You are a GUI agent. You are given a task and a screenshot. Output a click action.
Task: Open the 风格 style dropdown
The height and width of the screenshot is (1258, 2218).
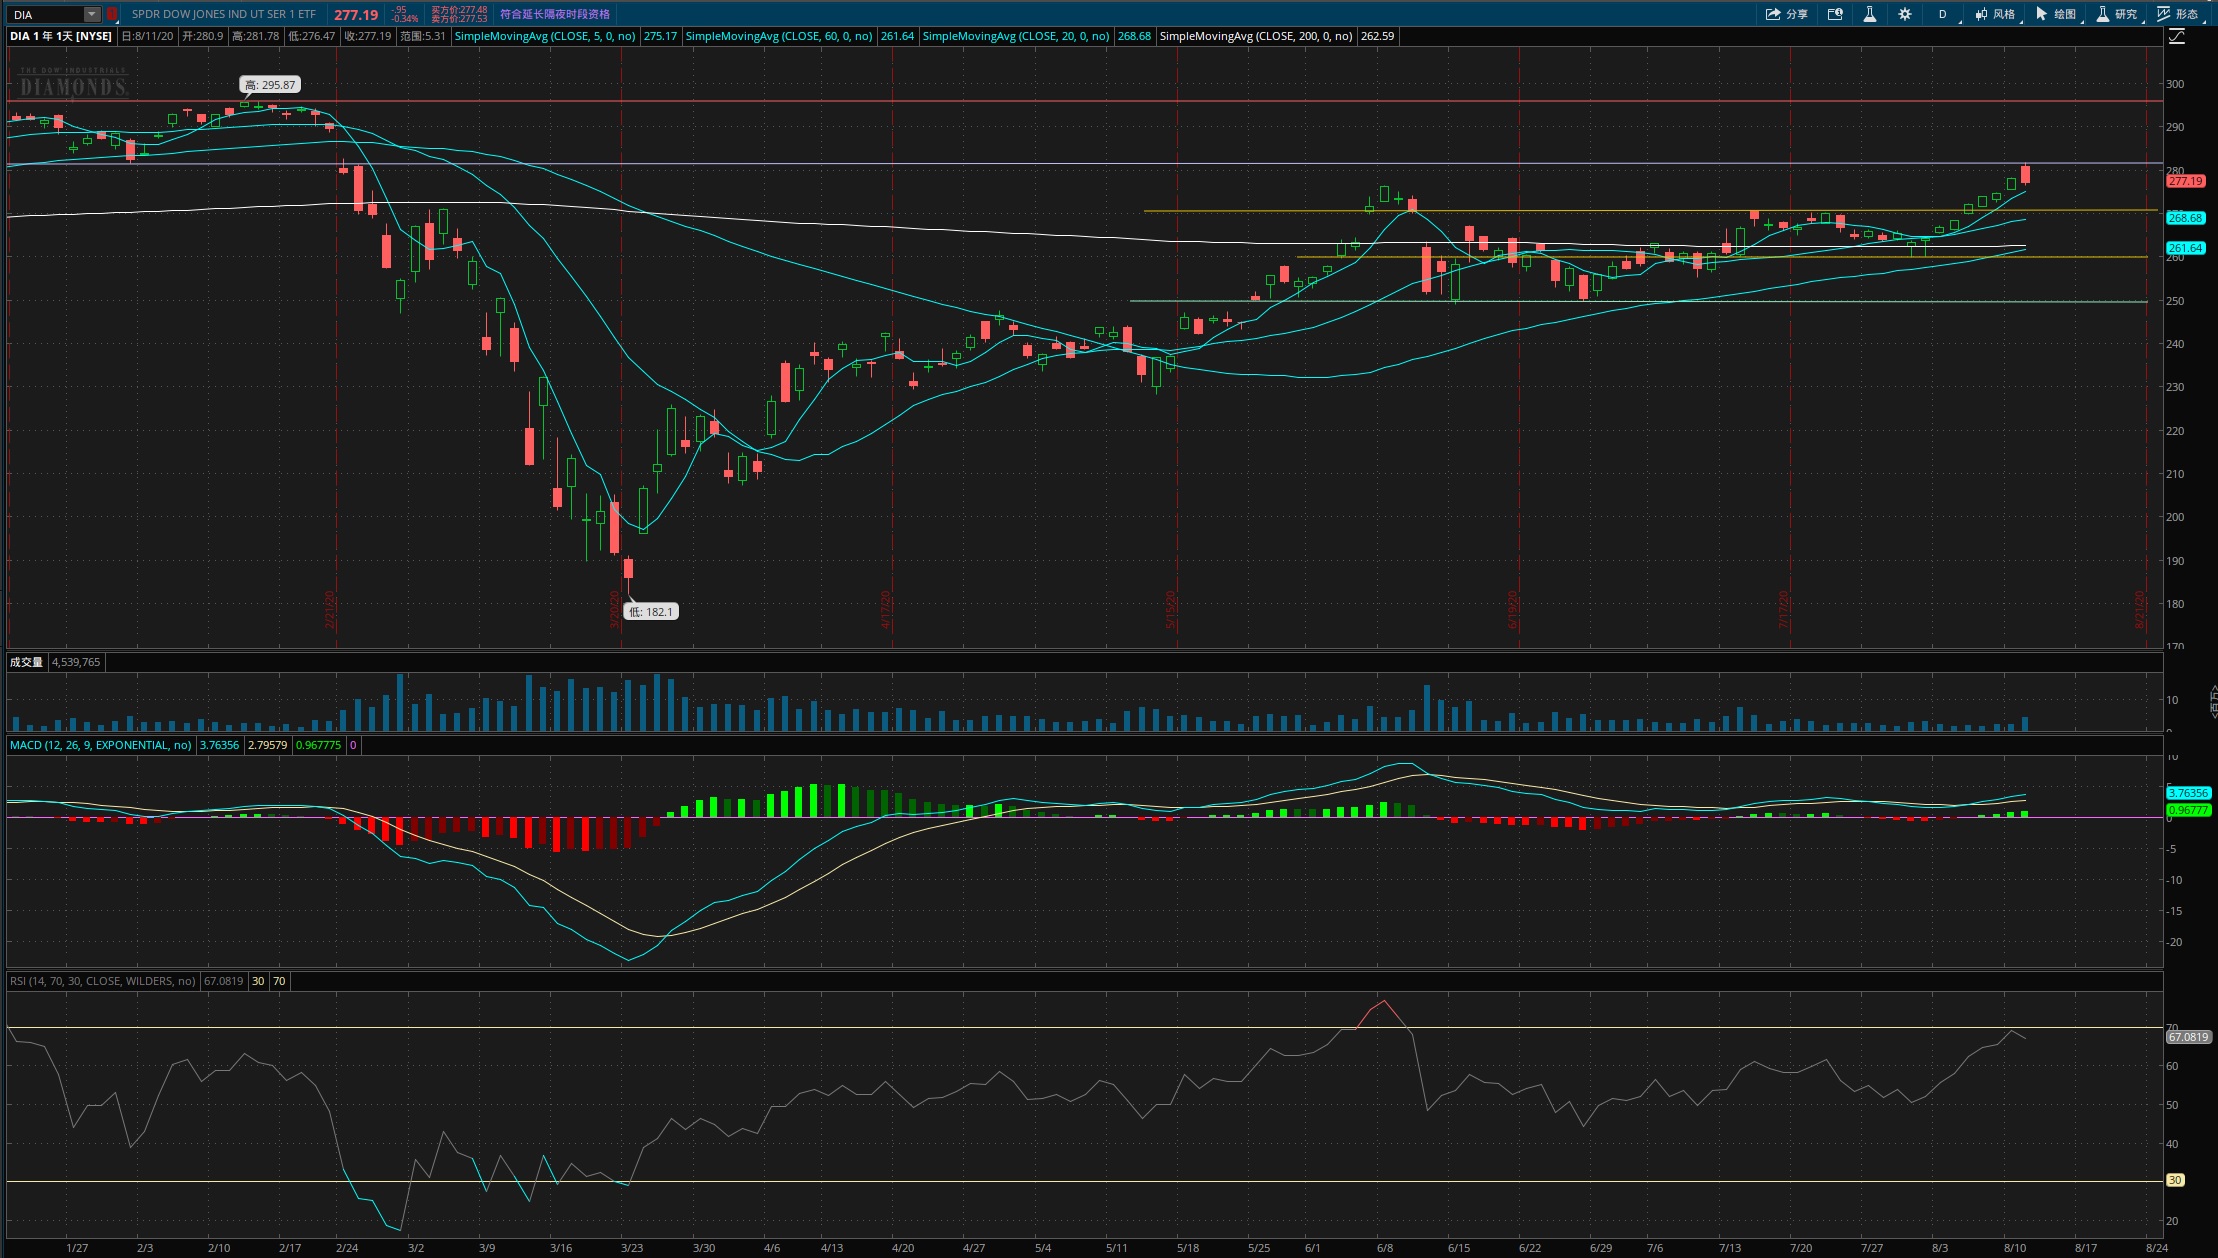tap(1995, 14)
